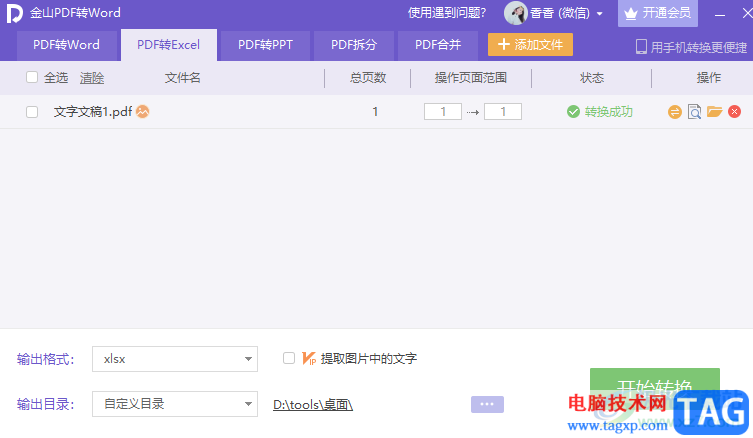Click the 总页数 column header

coord(368,78)
